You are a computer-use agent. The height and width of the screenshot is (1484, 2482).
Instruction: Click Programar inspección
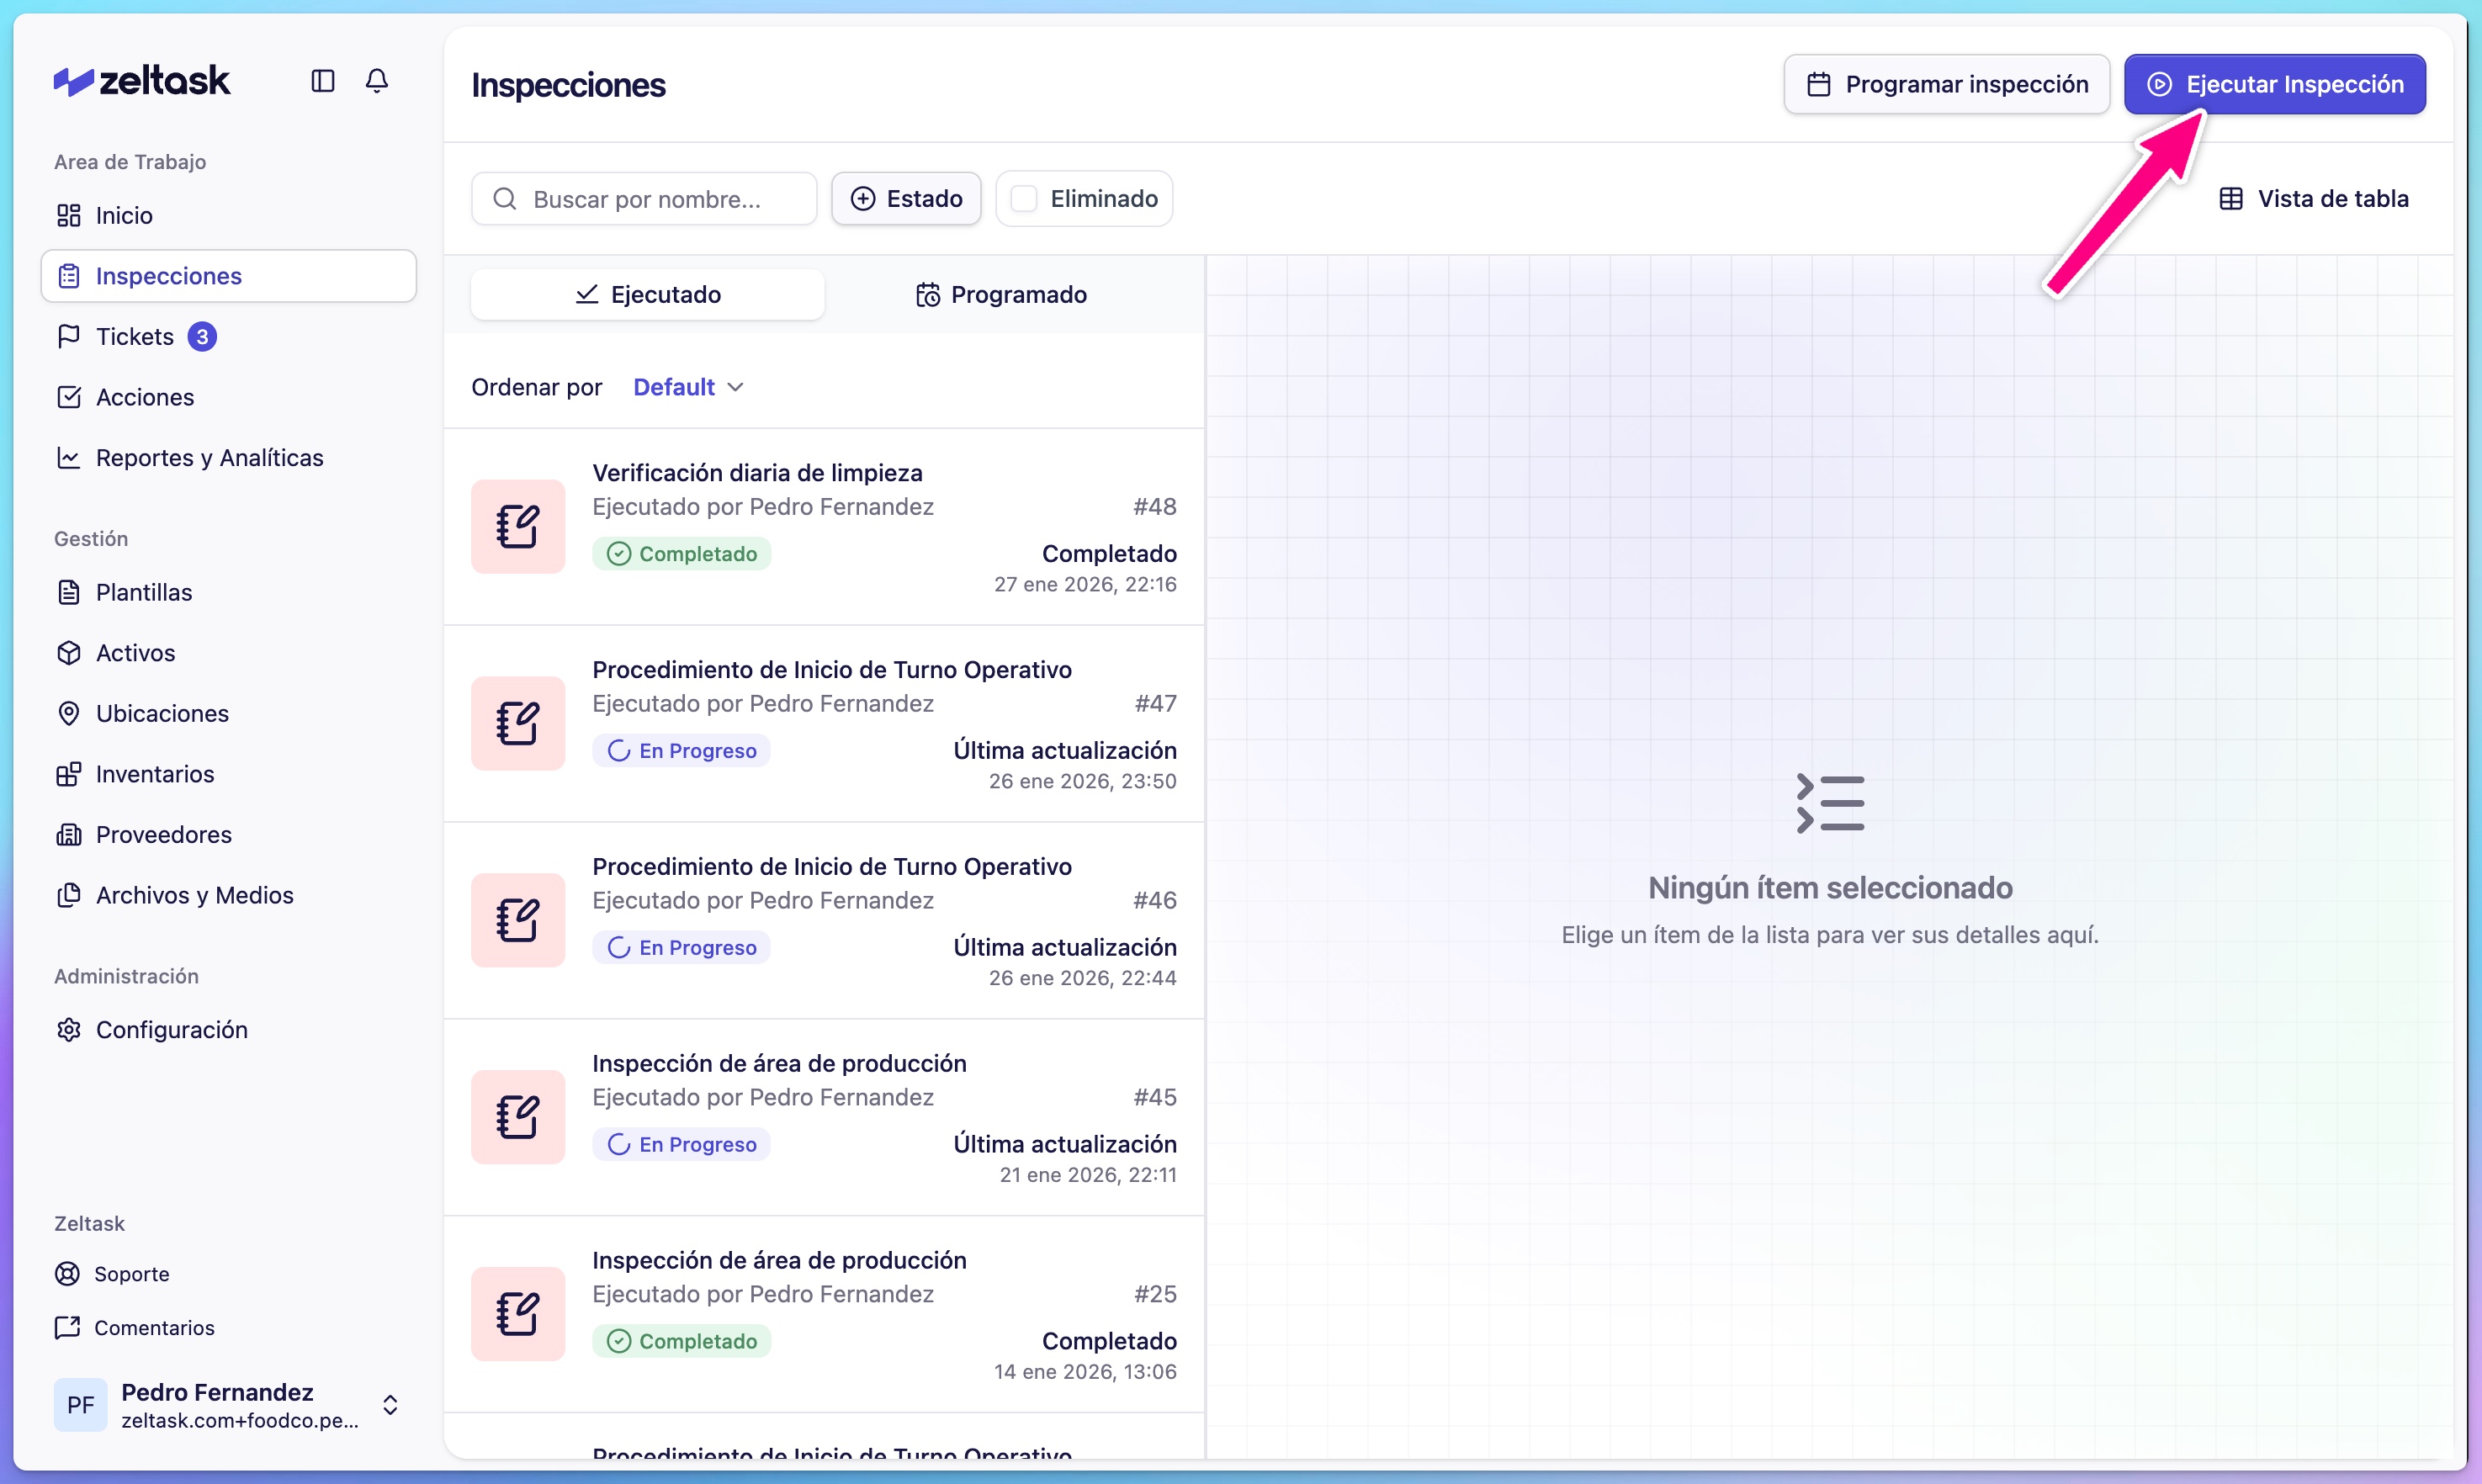1946,84
